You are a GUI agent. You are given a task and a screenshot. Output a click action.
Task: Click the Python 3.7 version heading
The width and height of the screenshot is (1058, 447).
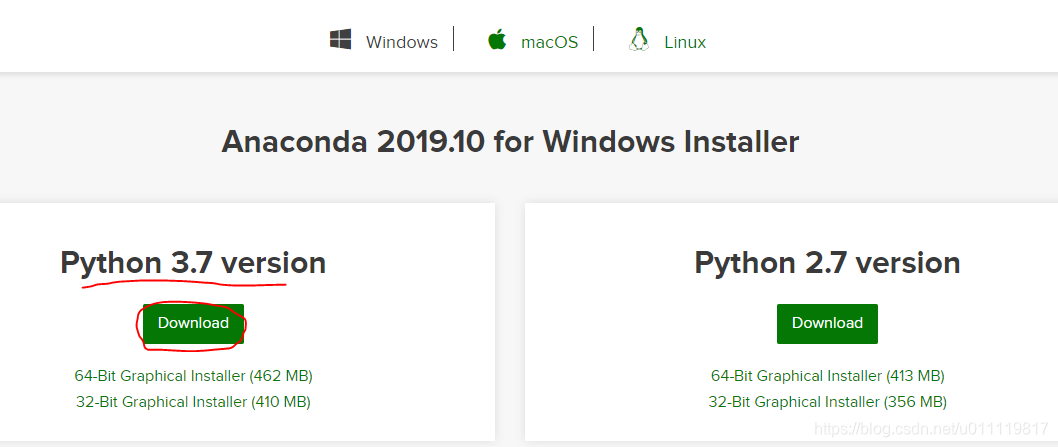point(193,263)
